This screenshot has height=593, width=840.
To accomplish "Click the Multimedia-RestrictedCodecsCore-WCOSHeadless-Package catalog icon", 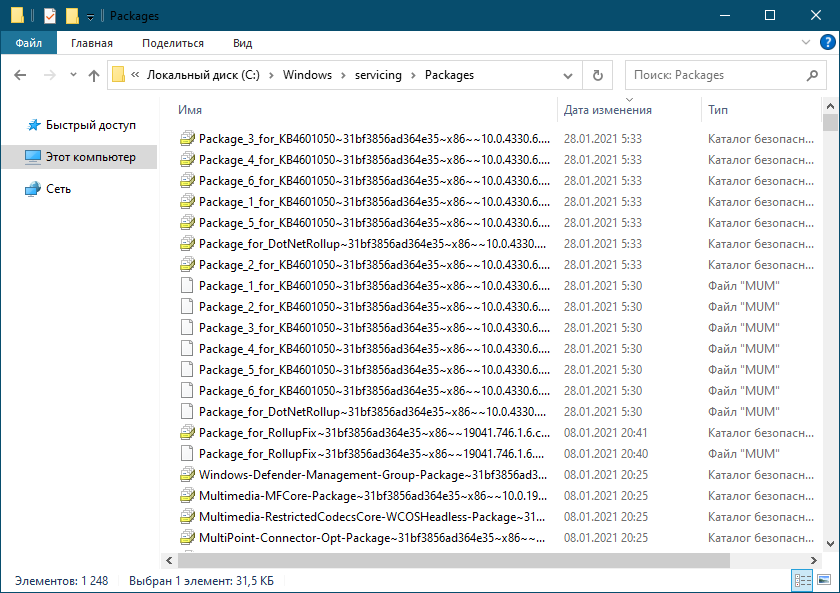I will pos(187,517).
